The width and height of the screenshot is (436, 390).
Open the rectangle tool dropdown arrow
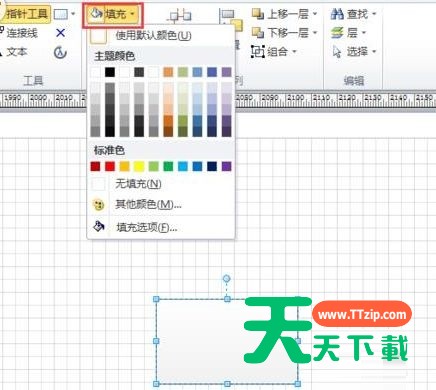[x=73, y=14]
